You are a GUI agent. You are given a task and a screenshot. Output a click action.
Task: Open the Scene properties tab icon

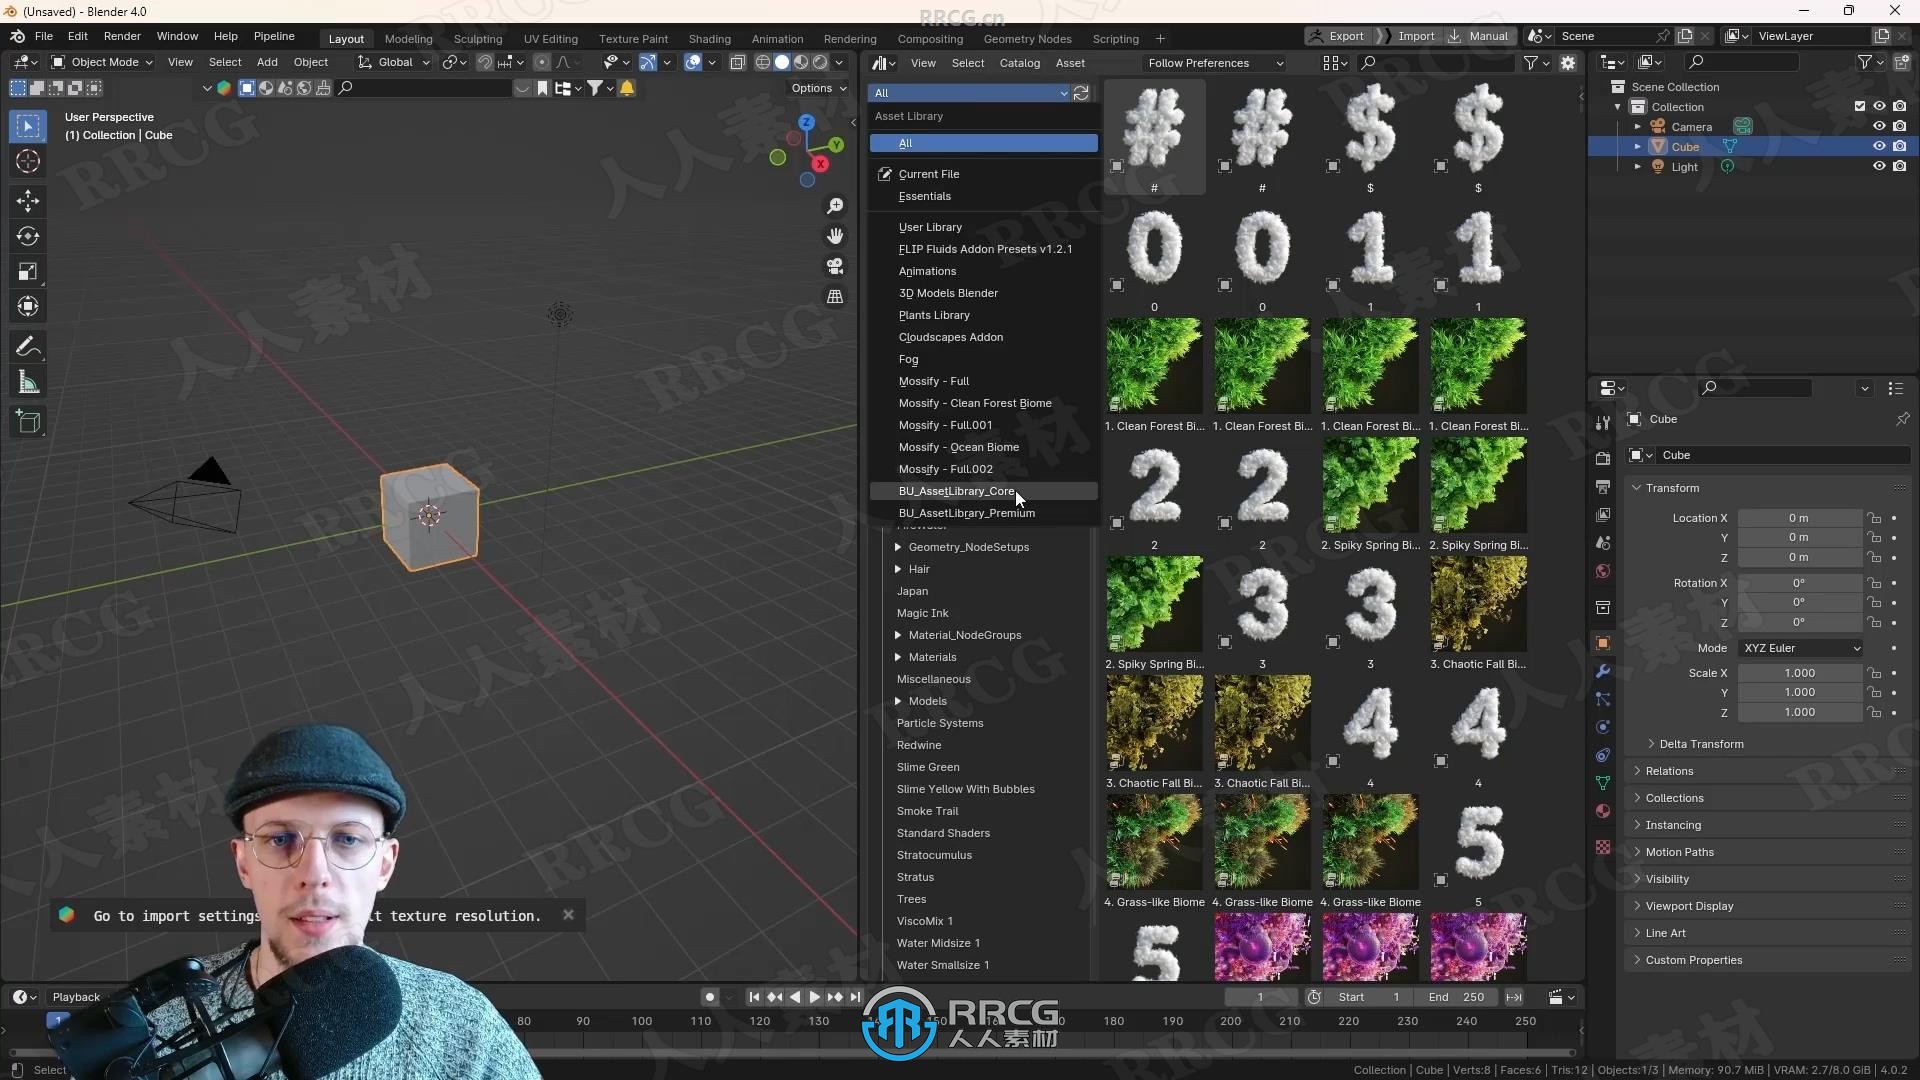click(x=1603, y=543)
